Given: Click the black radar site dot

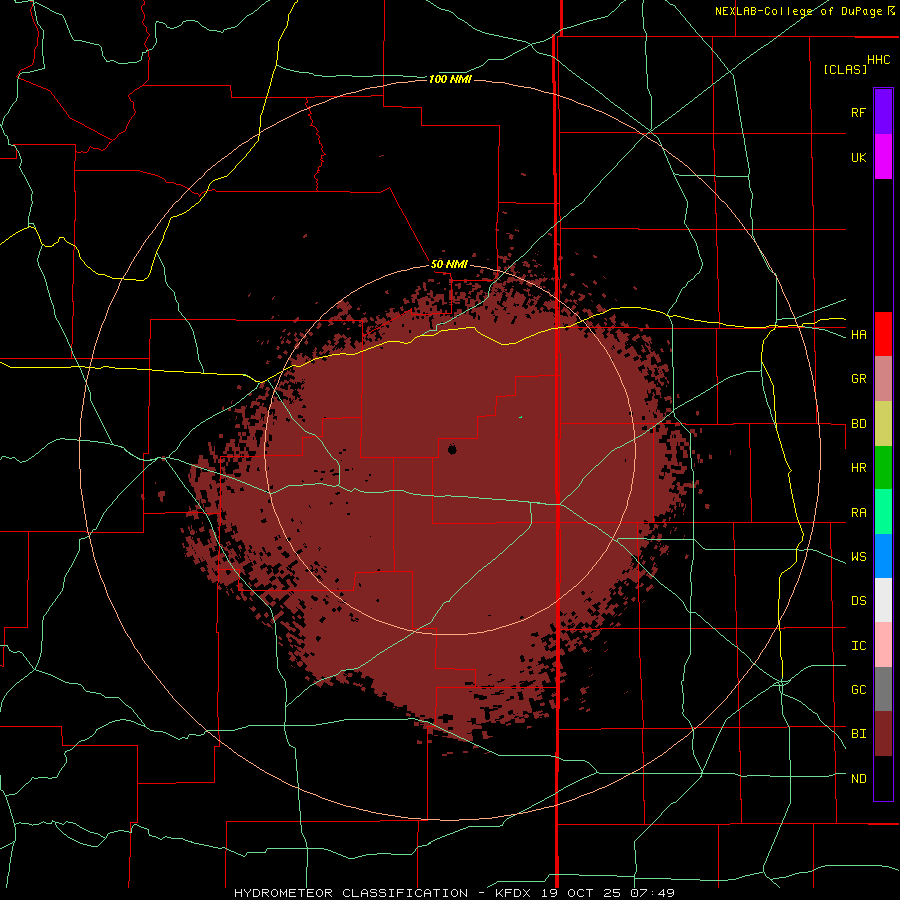Looking at the screenshot, I should [452, 449].
